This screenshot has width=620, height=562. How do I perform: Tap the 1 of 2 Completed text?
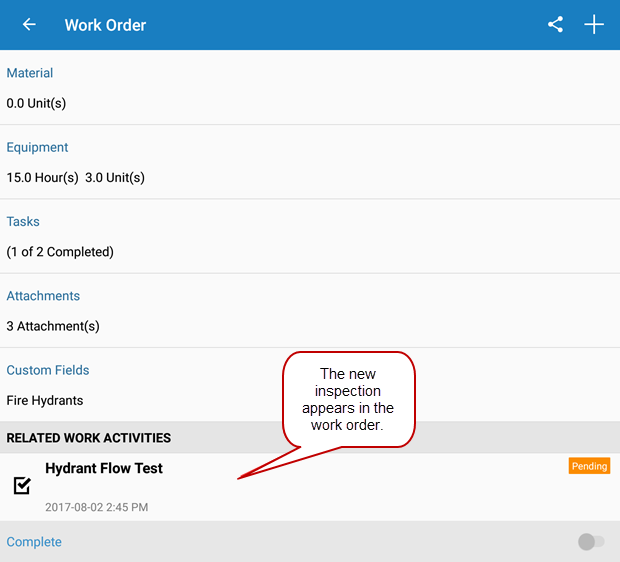(x=60, y=252)
